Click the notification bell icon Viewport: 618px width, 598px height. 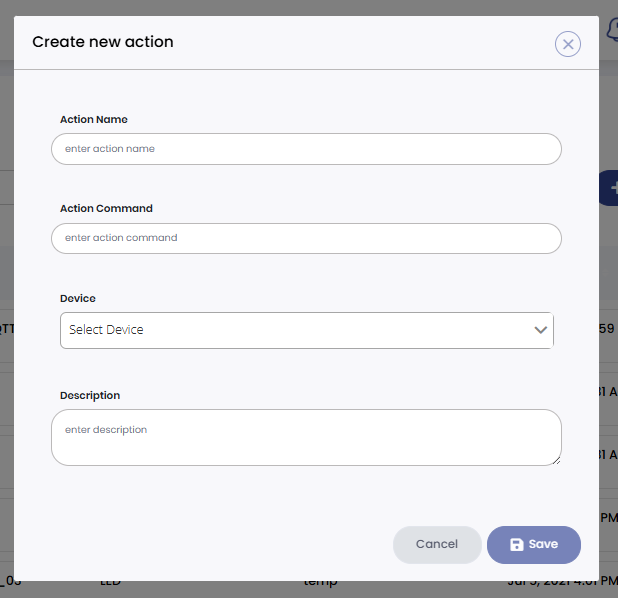tap(609, 31)
